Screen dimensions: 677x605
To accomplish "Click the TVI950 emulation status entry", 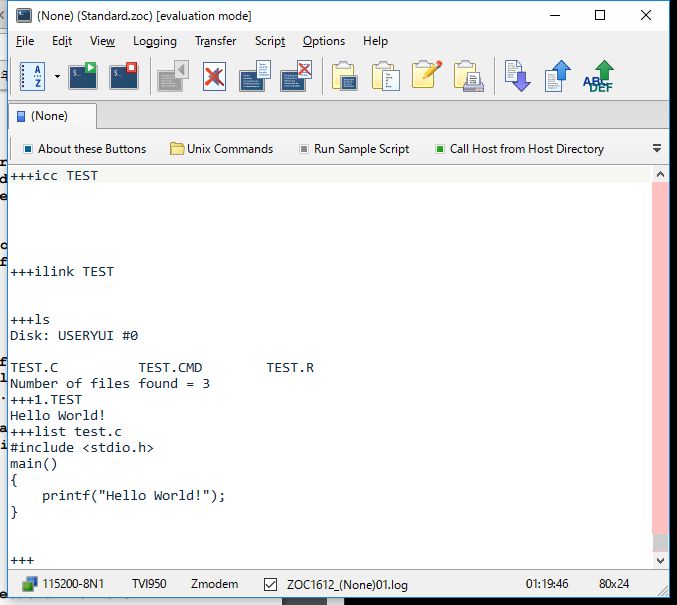I will pyautogui.click(x=149, y=584).
